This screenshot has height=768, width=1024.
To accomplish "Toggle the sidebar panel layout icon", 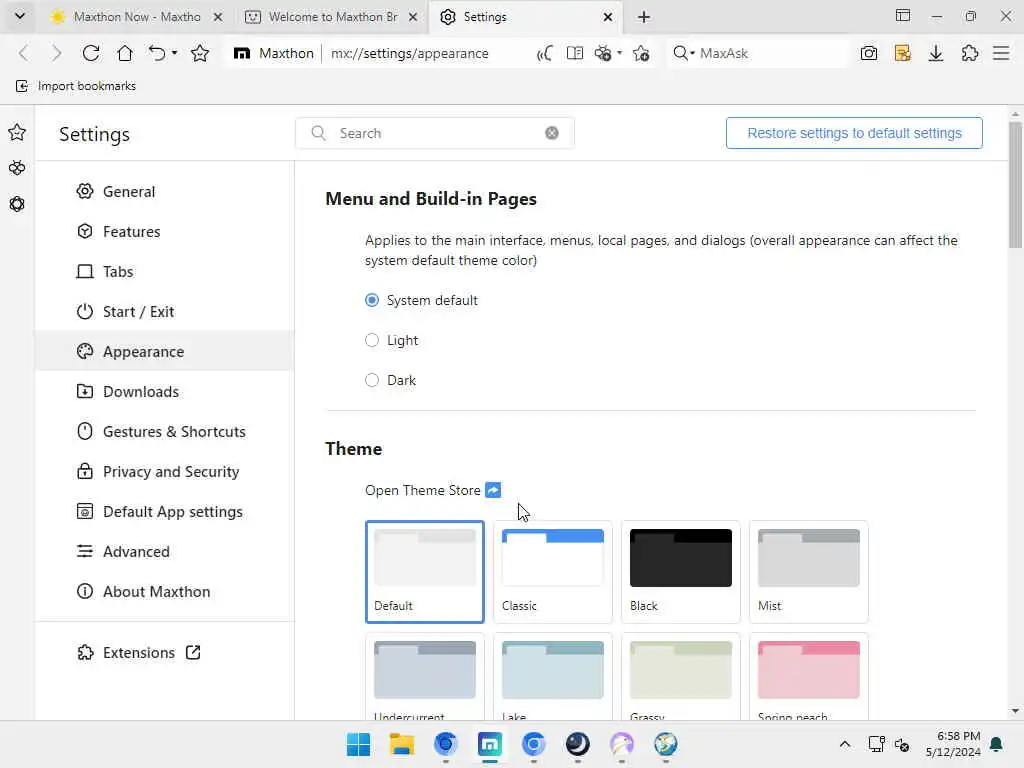I will point(903,16).
